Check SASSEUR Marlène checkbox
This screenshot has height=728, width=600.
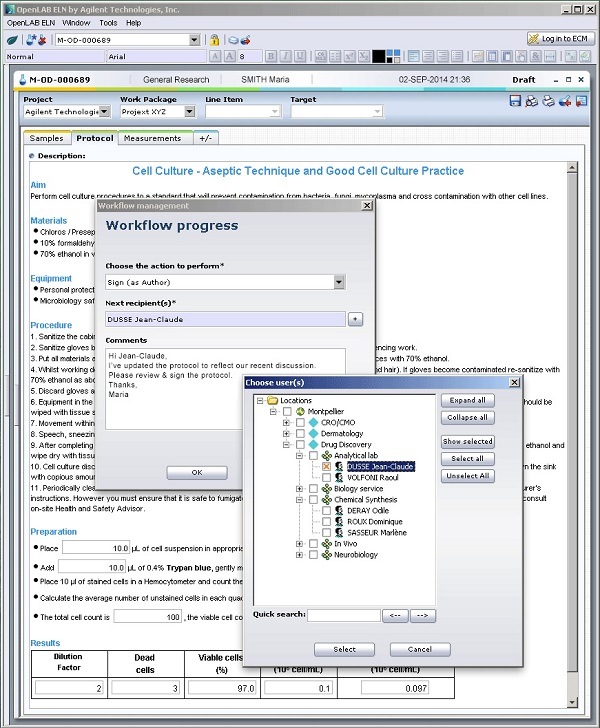[x=326, y=533]
